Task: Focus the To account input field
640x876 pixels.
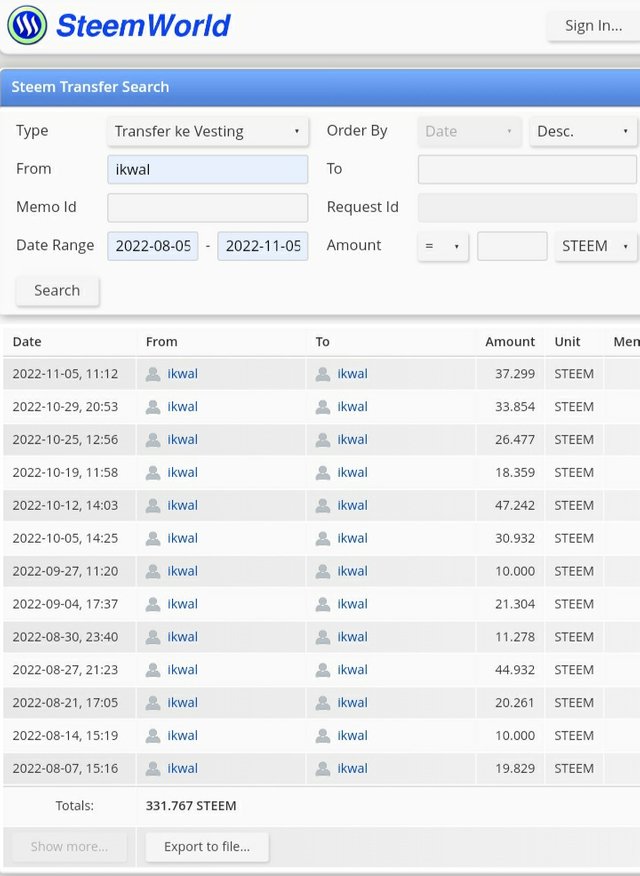Action: (527, 169)
